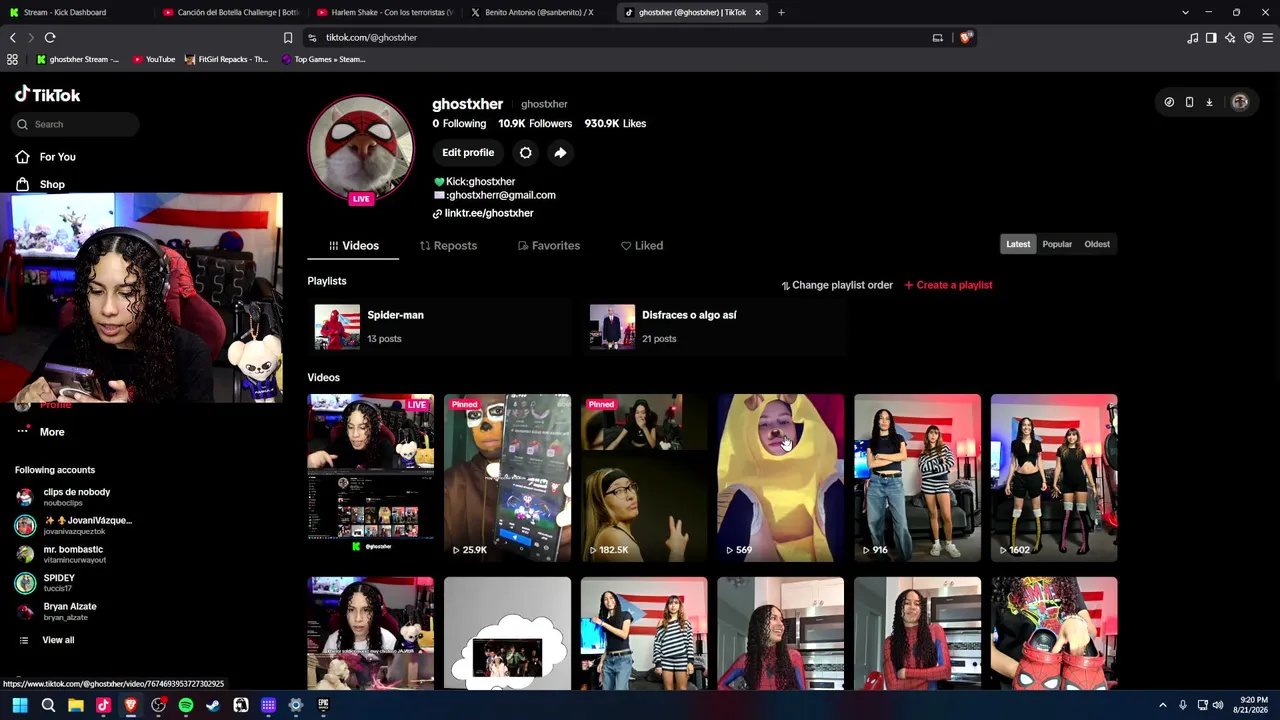Open the get-app phone icon
This screenshot has width=1280, height=720.
point(1189,102)
